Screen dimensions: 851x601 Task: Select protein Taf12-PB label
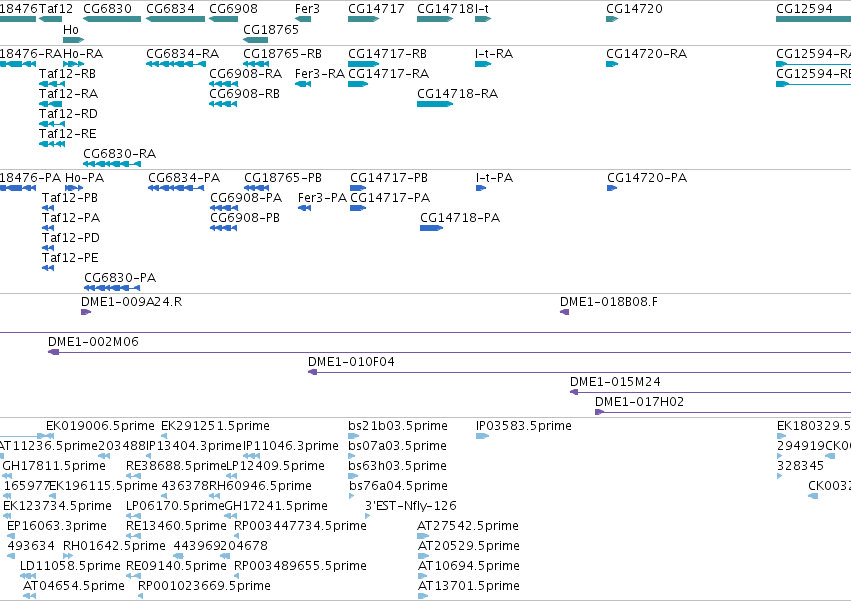pos(70,198)
